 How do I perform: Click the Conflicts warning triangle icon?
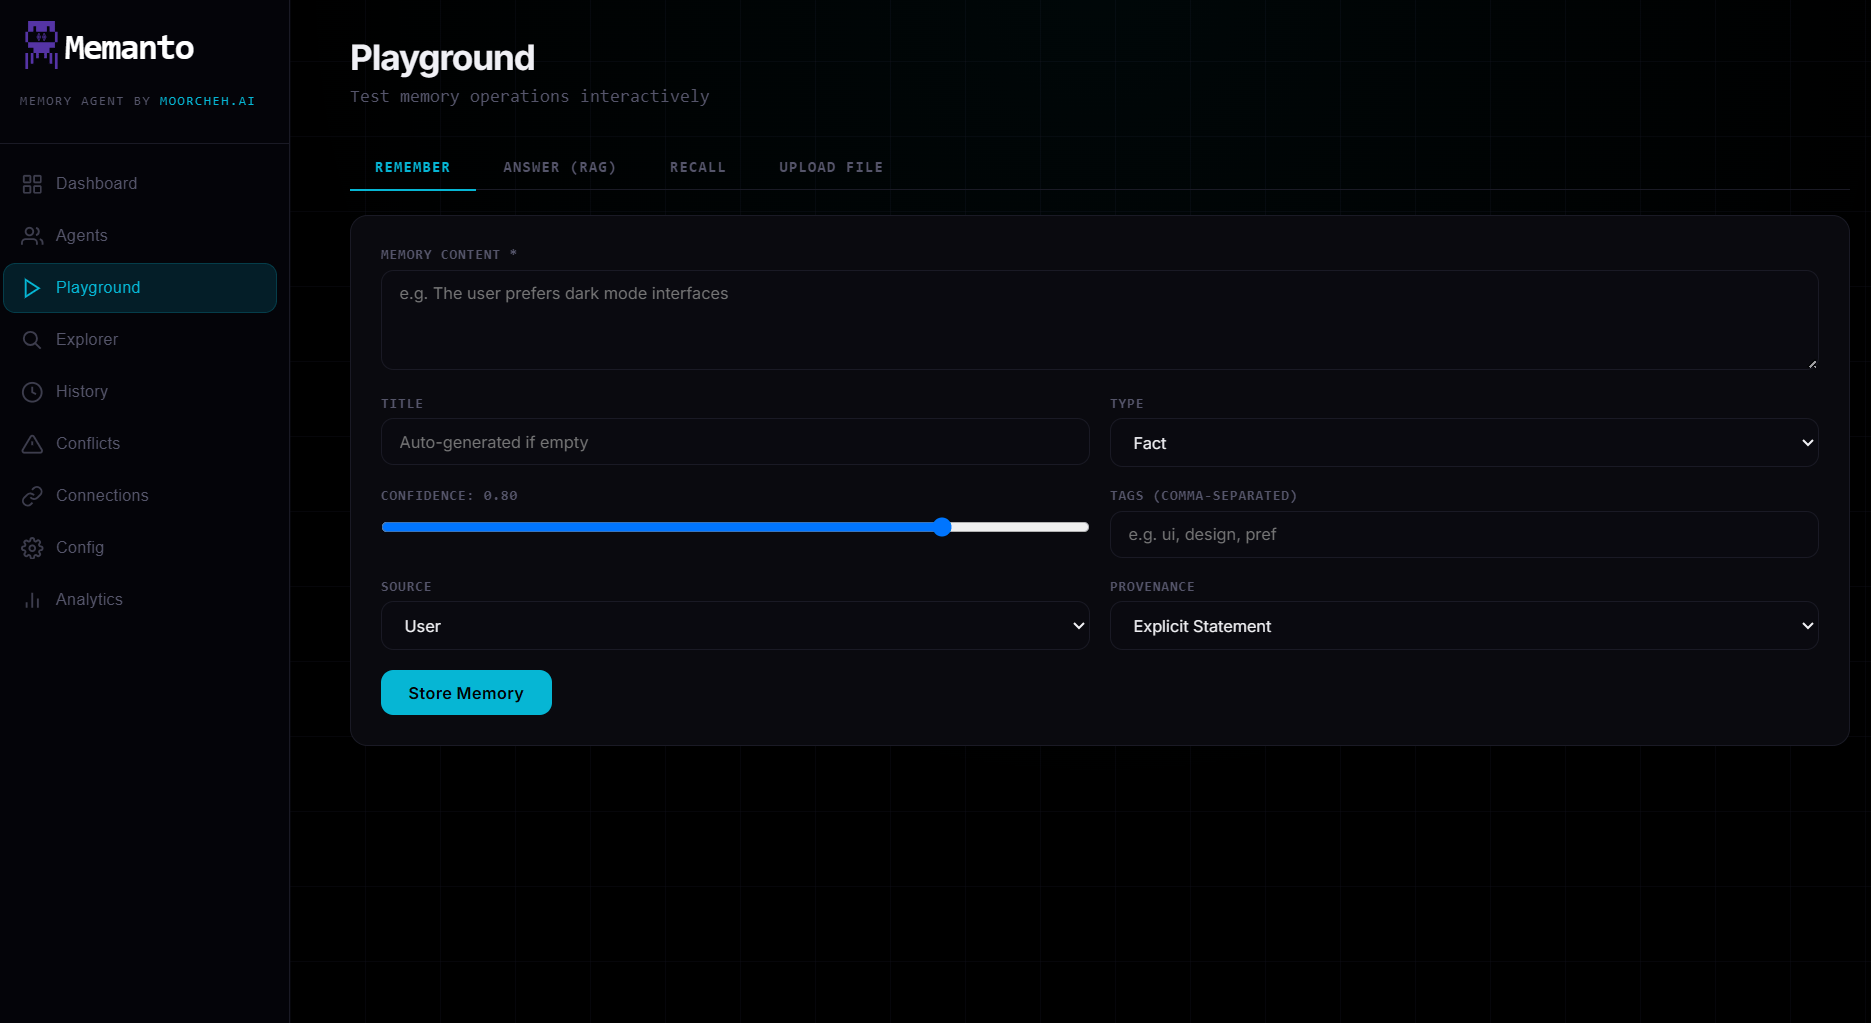tap(32, 444)
